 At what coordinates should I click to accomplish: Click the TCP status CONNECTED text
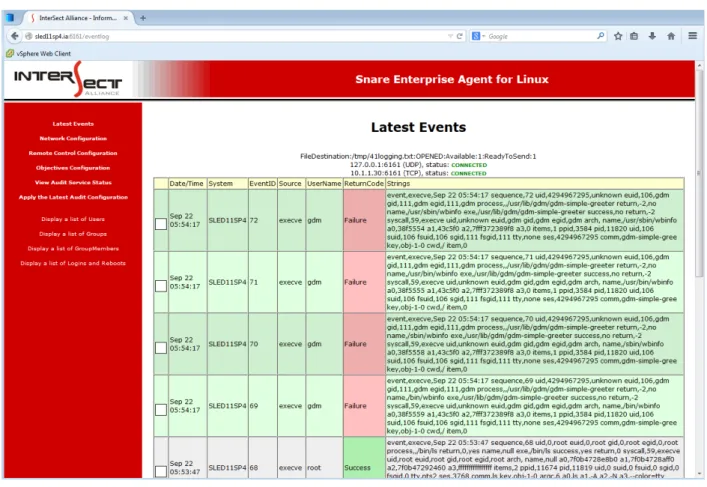pyautogui.click(x=469, y=173)
